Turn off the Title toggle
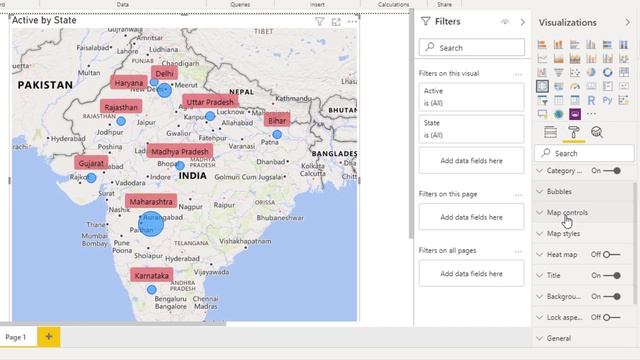Viewport: 640px width, 360px height. point(612,276)
